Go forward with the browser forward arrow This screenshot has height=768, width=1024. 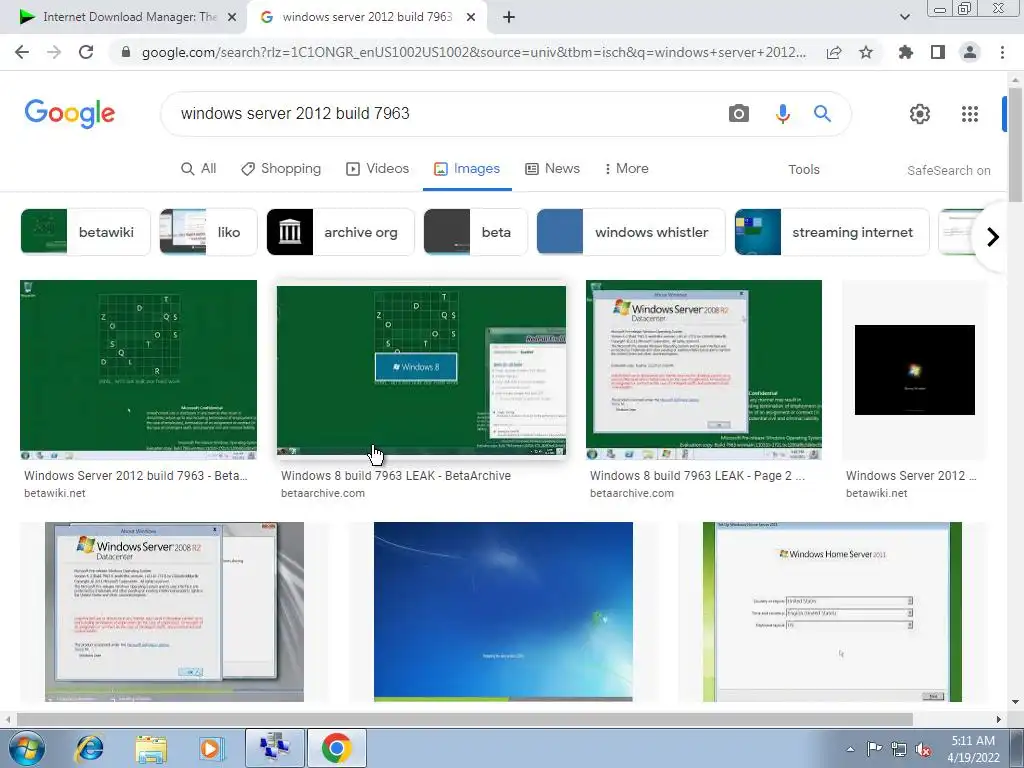(54, 52)
